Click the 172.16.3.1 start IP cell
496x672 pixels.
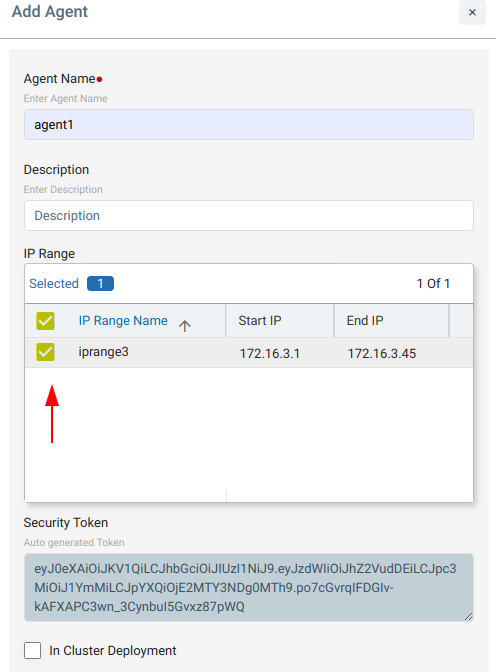coord(270,354)
